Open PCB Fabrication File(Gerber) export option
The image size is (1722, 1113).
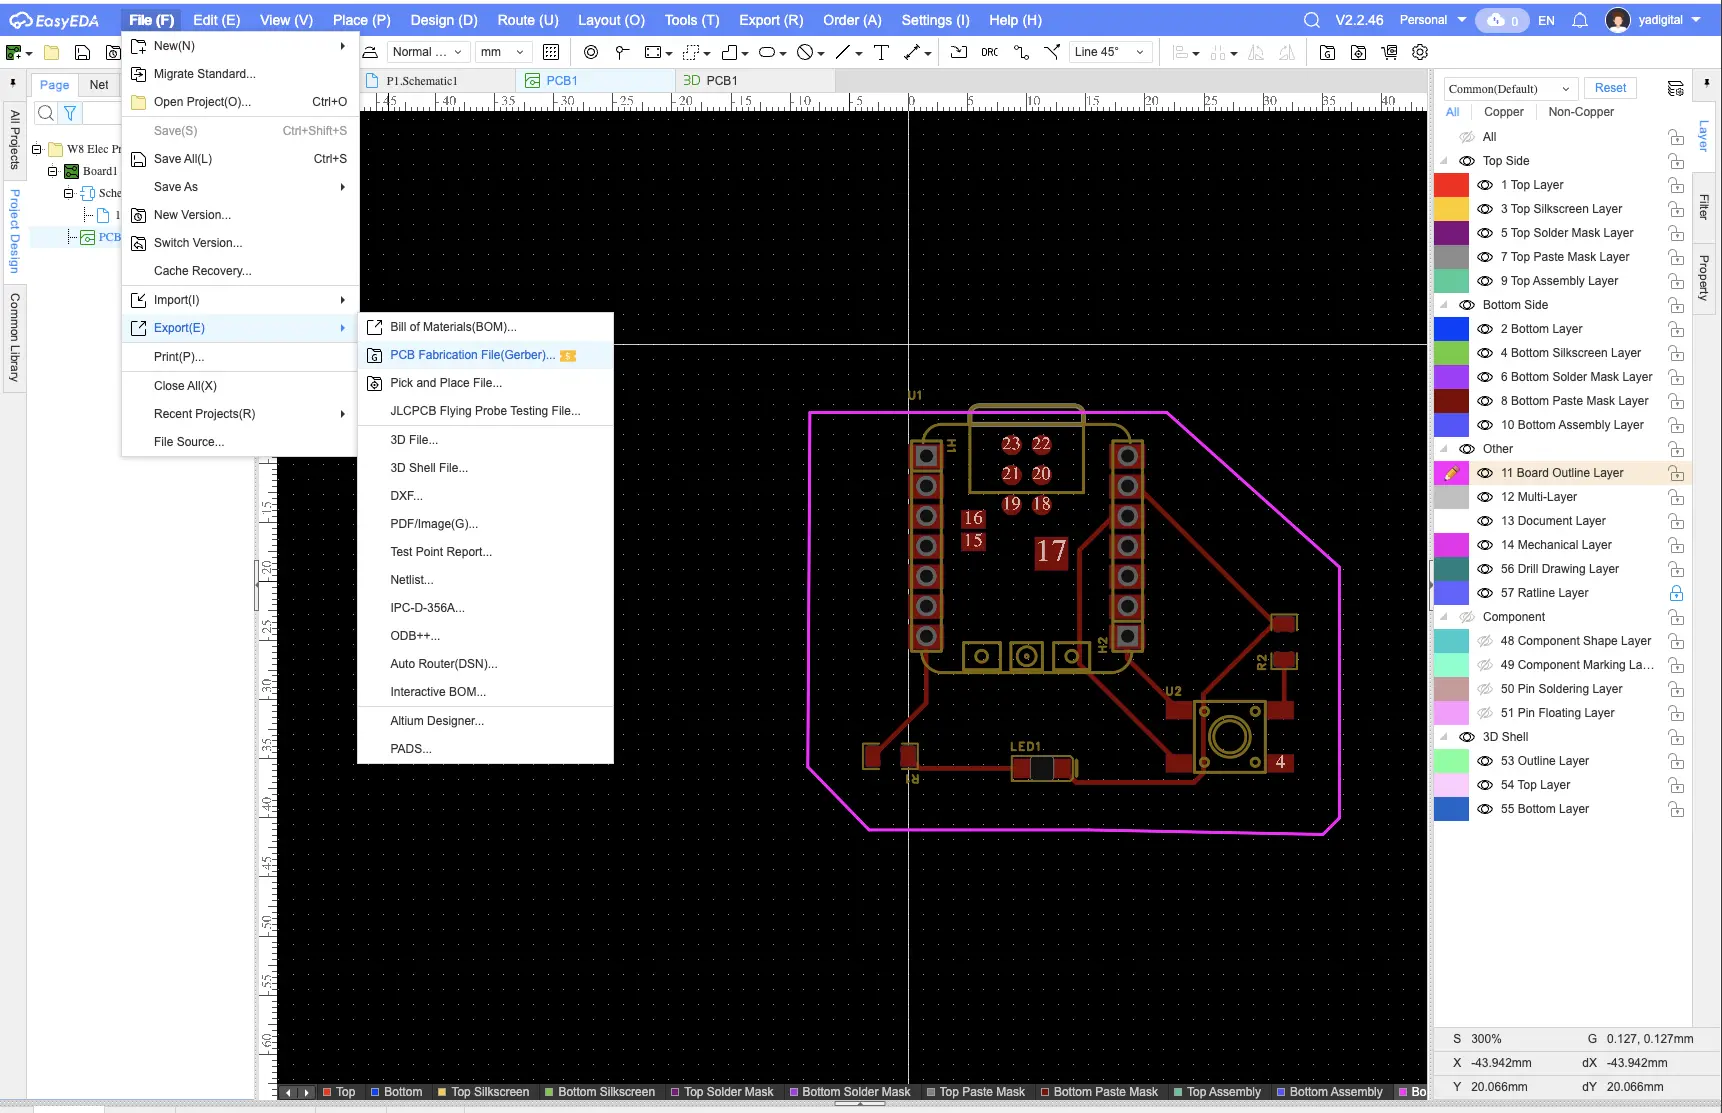(472, 355)
